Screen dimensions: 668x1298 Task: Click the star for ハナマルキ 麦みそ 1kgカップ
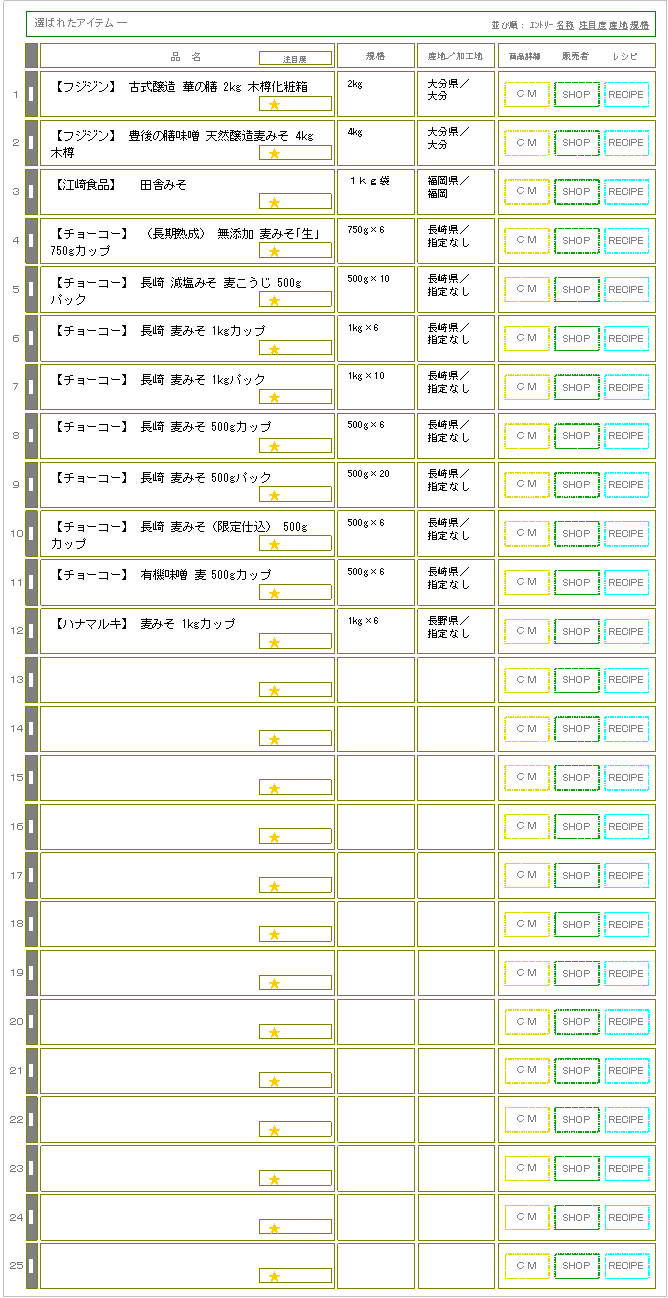click(274, 642)
